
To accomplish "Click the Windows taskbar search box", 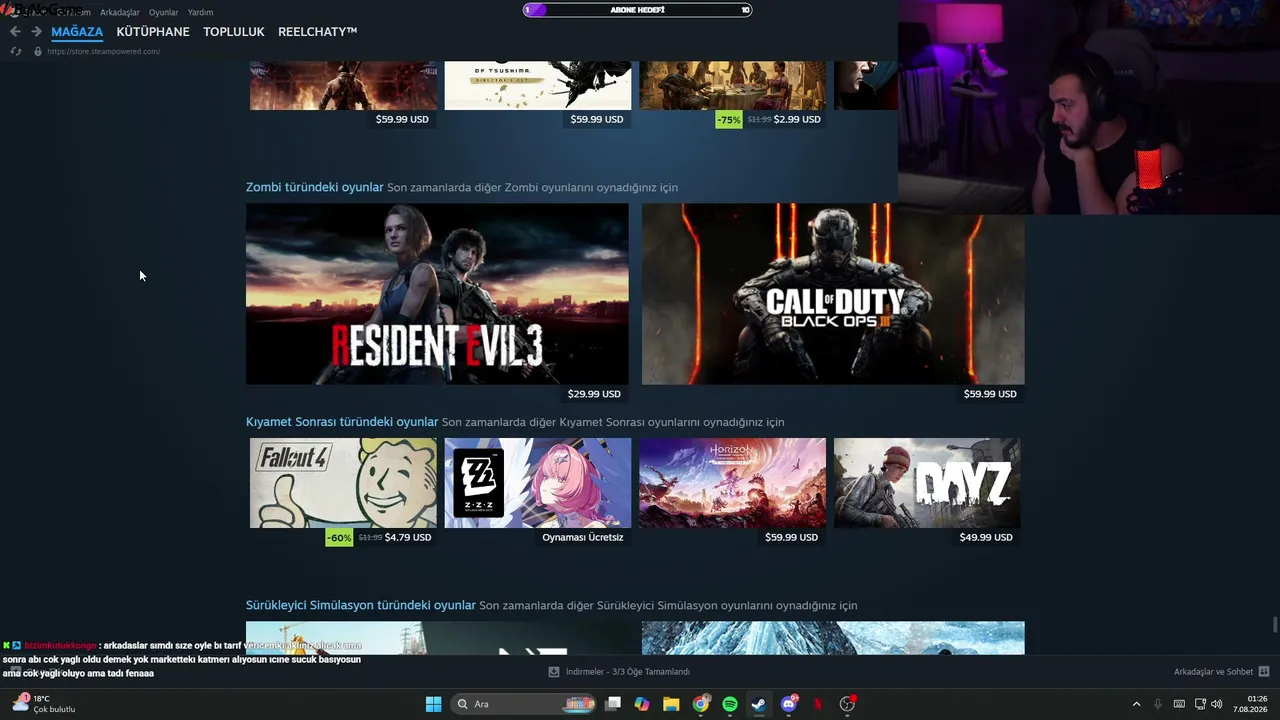I will 525,704.
